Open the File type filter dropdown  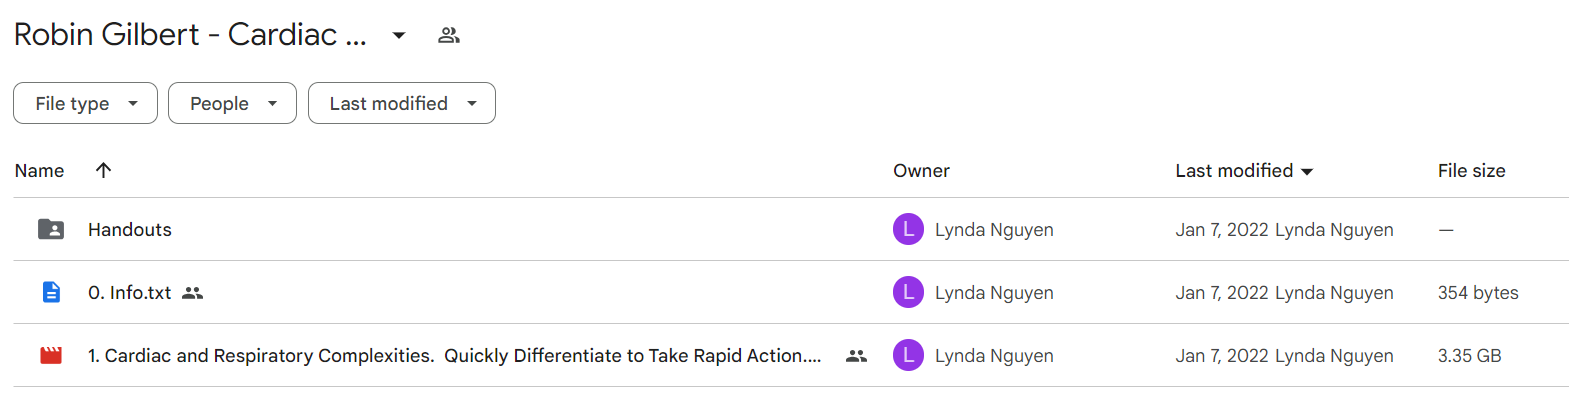tap(85, 103)
